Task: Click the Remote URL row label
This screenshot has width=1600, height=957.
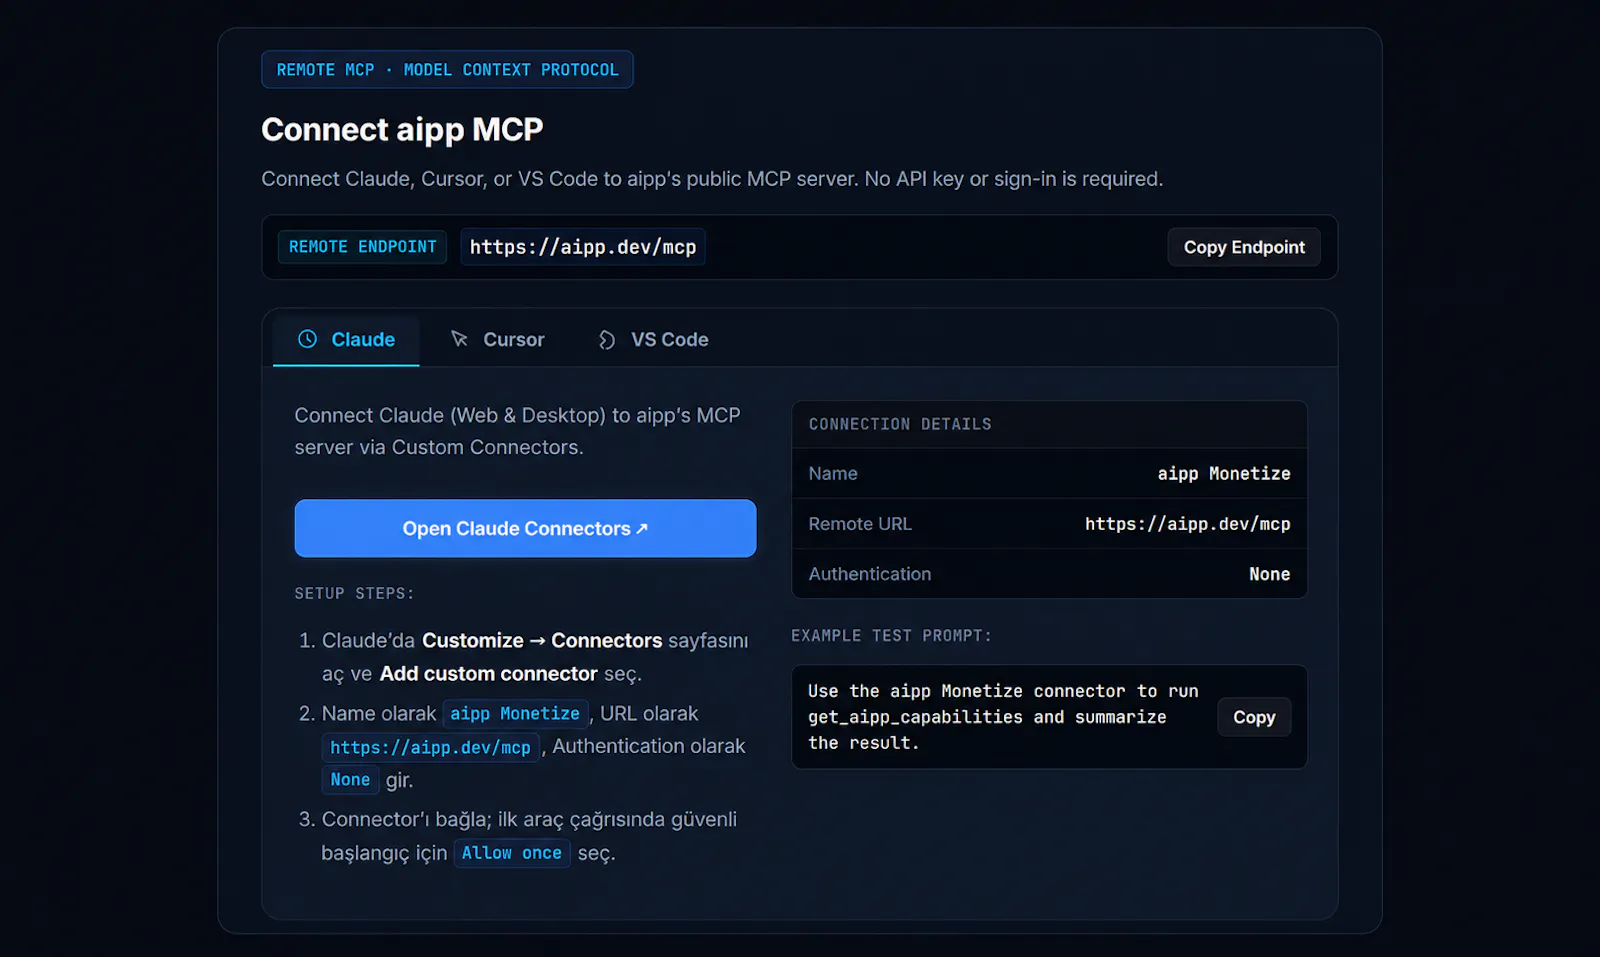Action: pyautogui.click(x=860, y=524)
